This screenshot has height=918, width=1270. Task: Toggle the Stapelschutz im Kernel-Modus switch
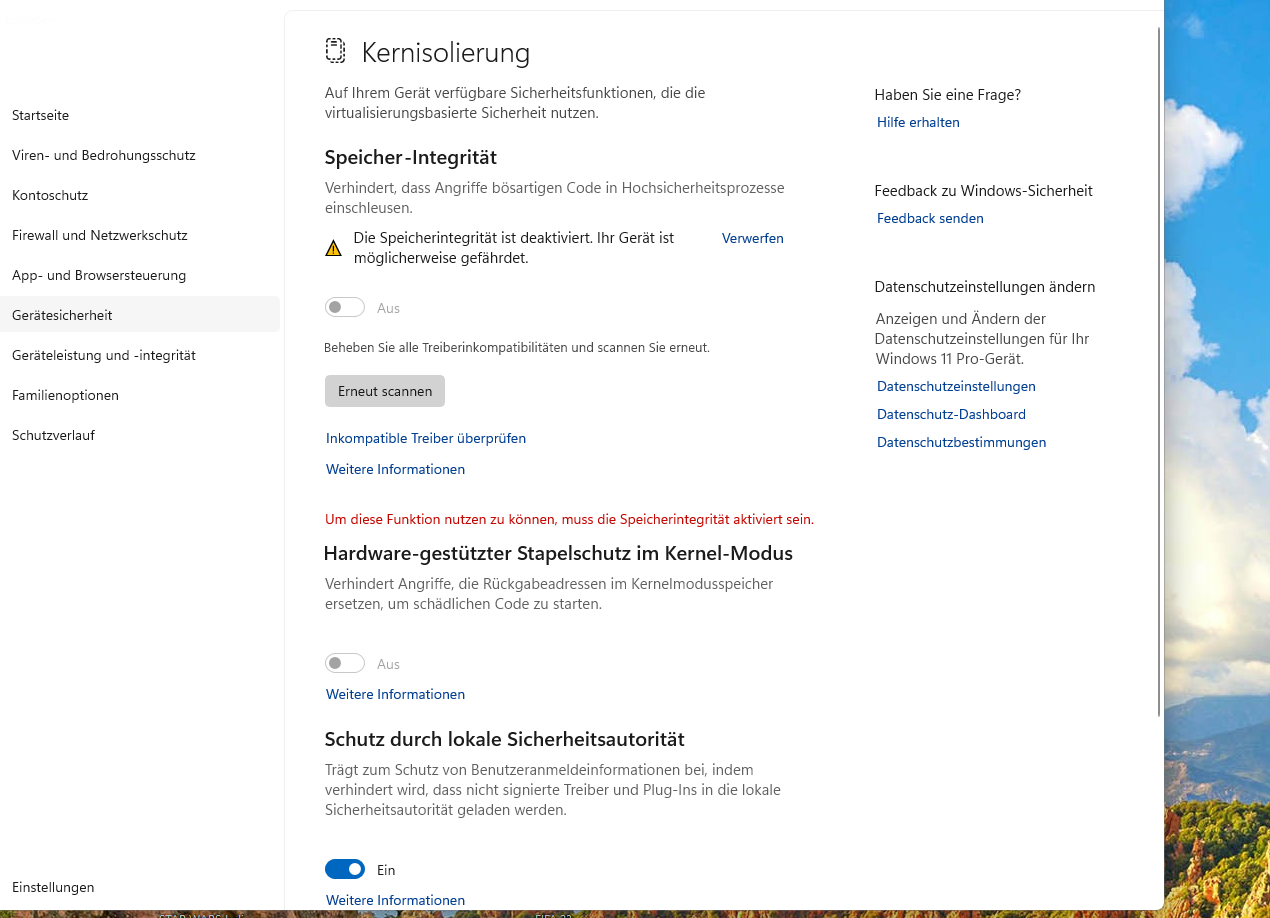(345, 664)
